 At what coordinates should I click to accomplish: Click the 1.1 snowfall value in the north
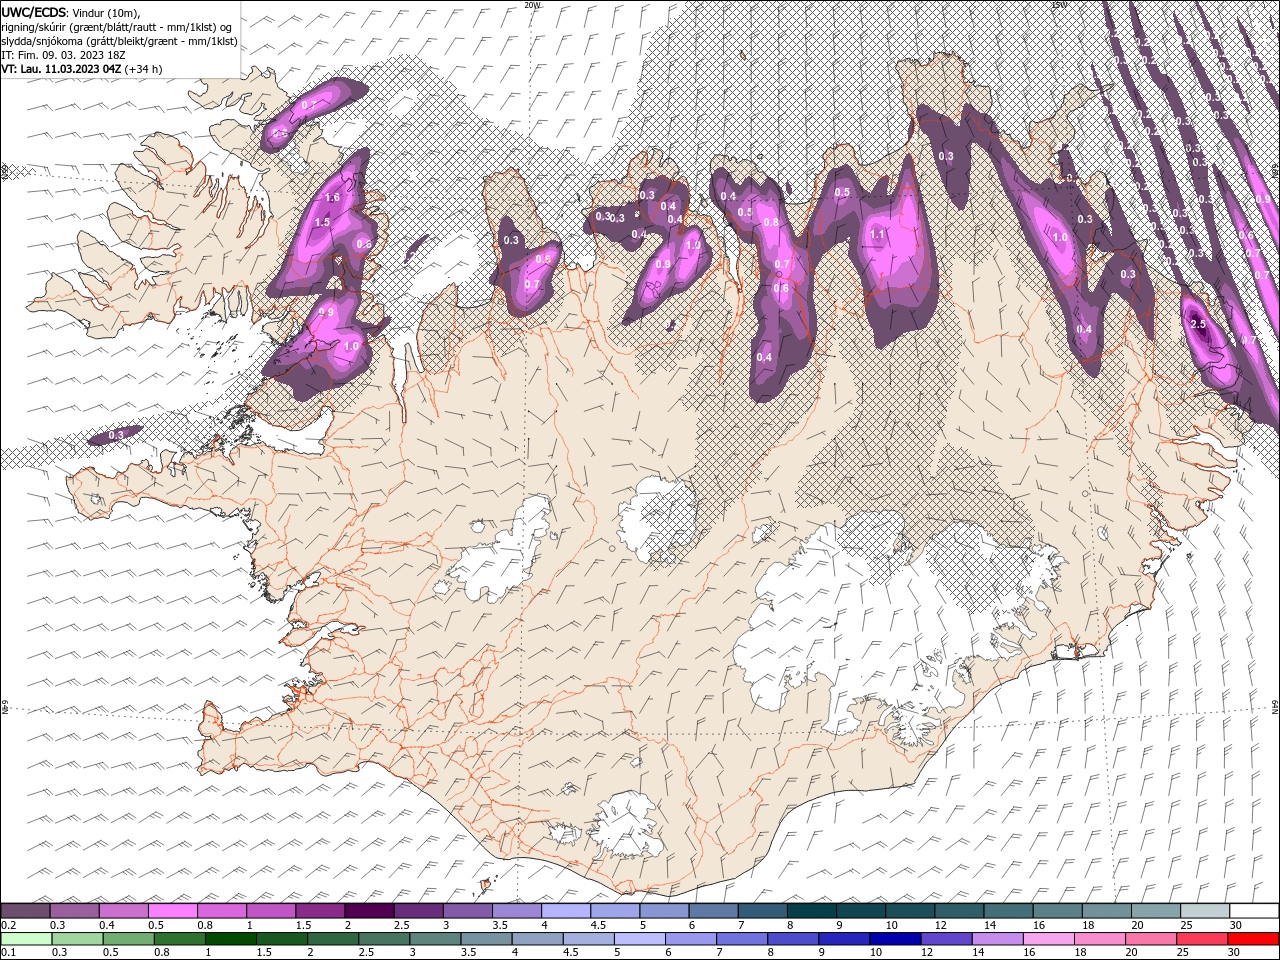coord(878,234)
